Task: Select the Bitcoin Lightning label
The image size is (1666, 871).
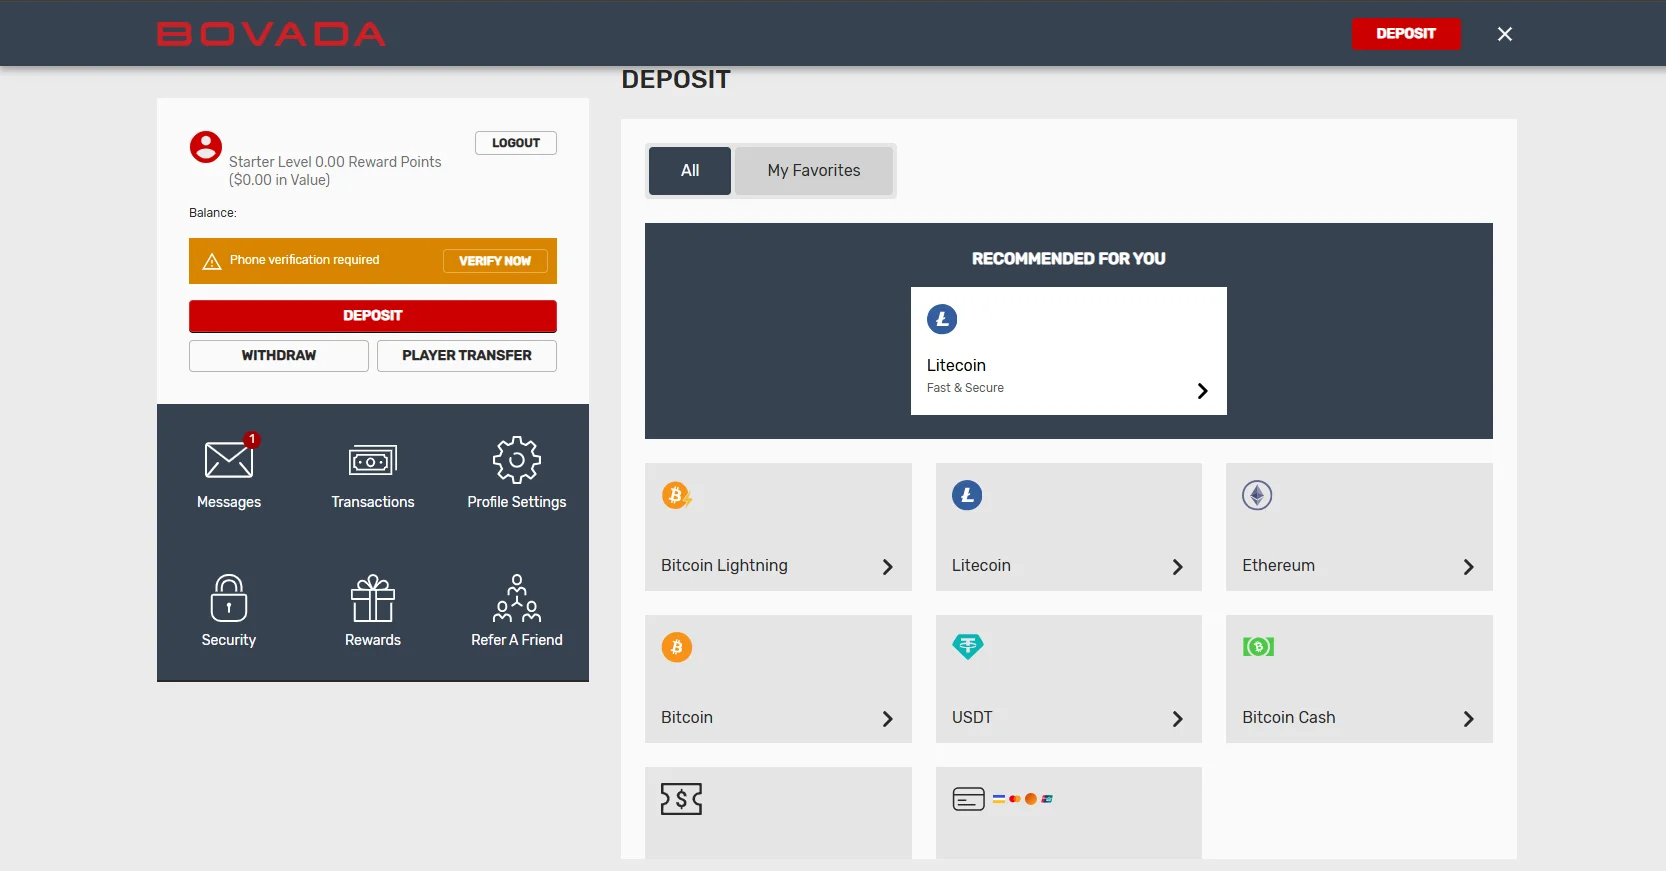Action: (724, 566)
